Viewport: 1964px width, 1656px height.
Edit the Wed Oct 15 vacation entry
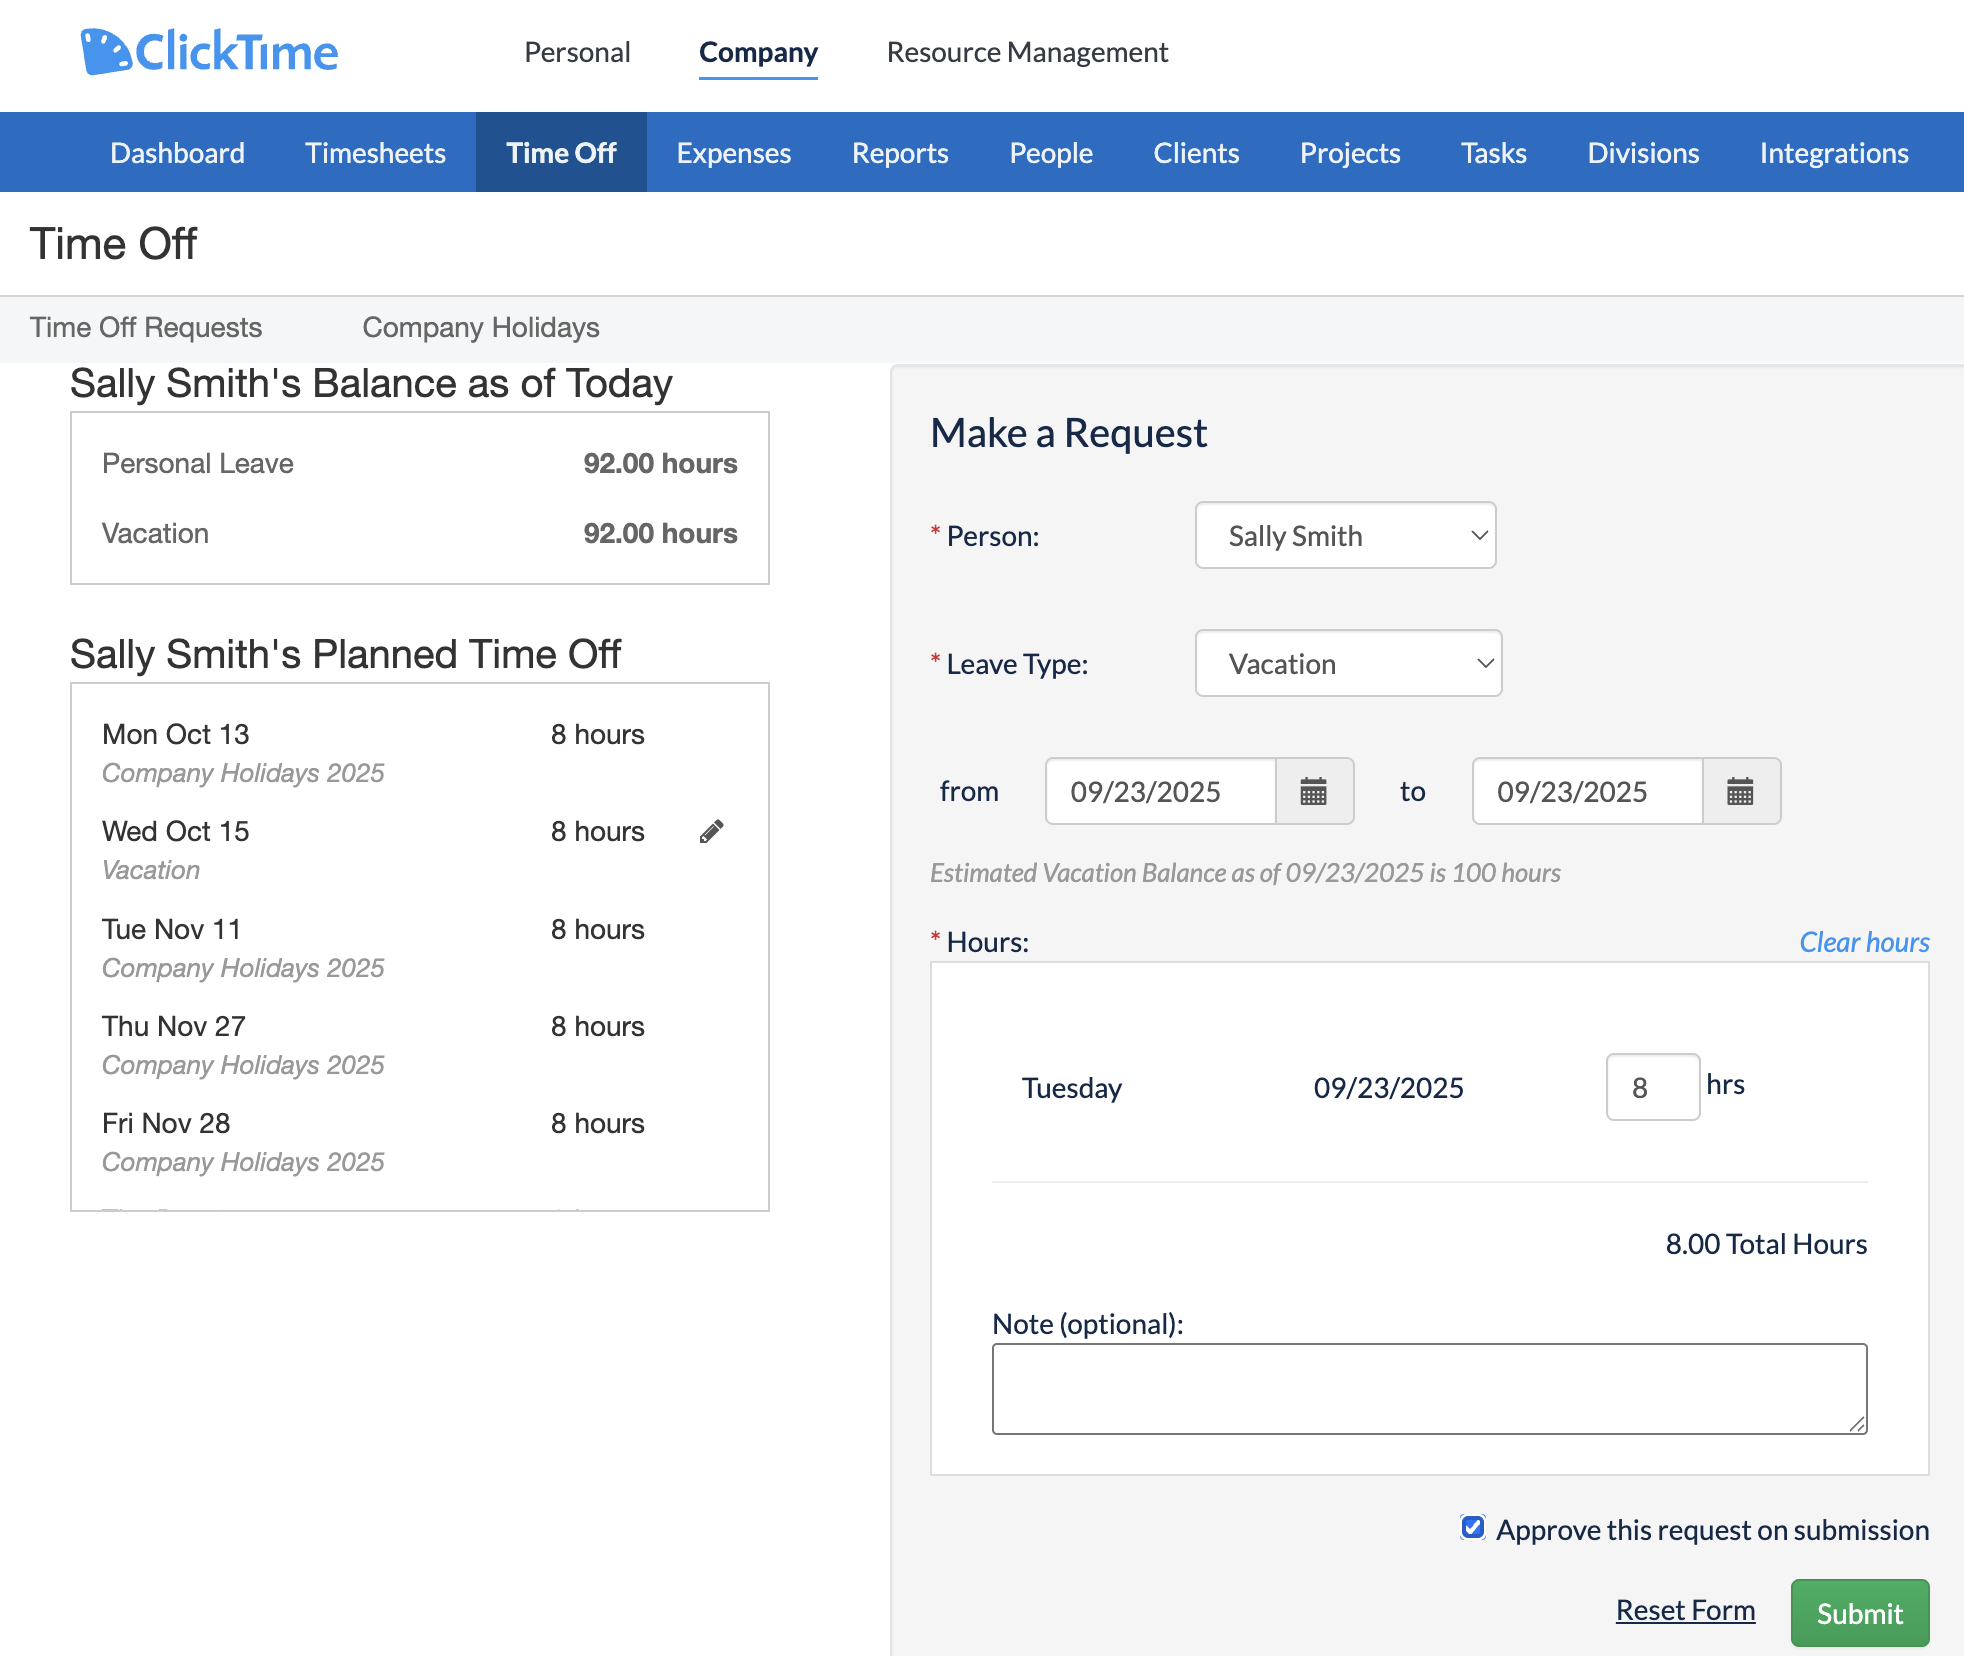[711, 831]
